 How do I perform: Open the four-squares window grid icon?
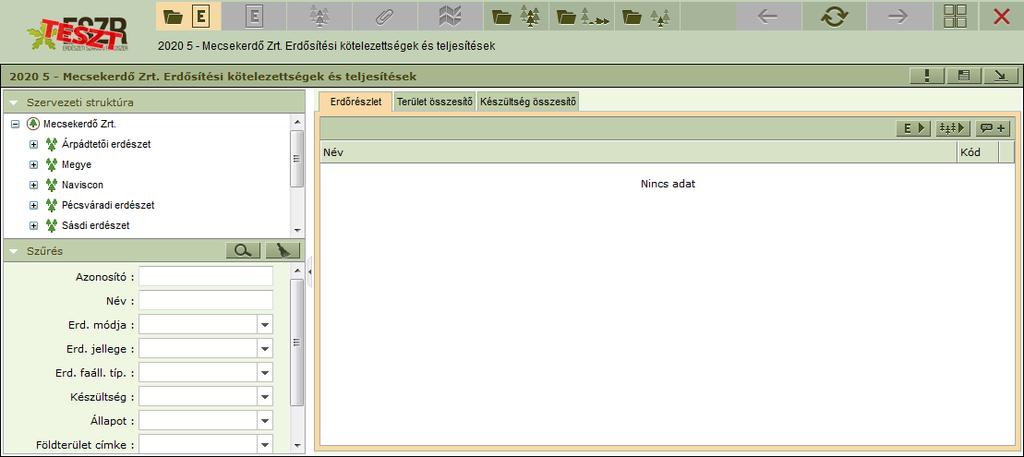click(x=955, y=16)
